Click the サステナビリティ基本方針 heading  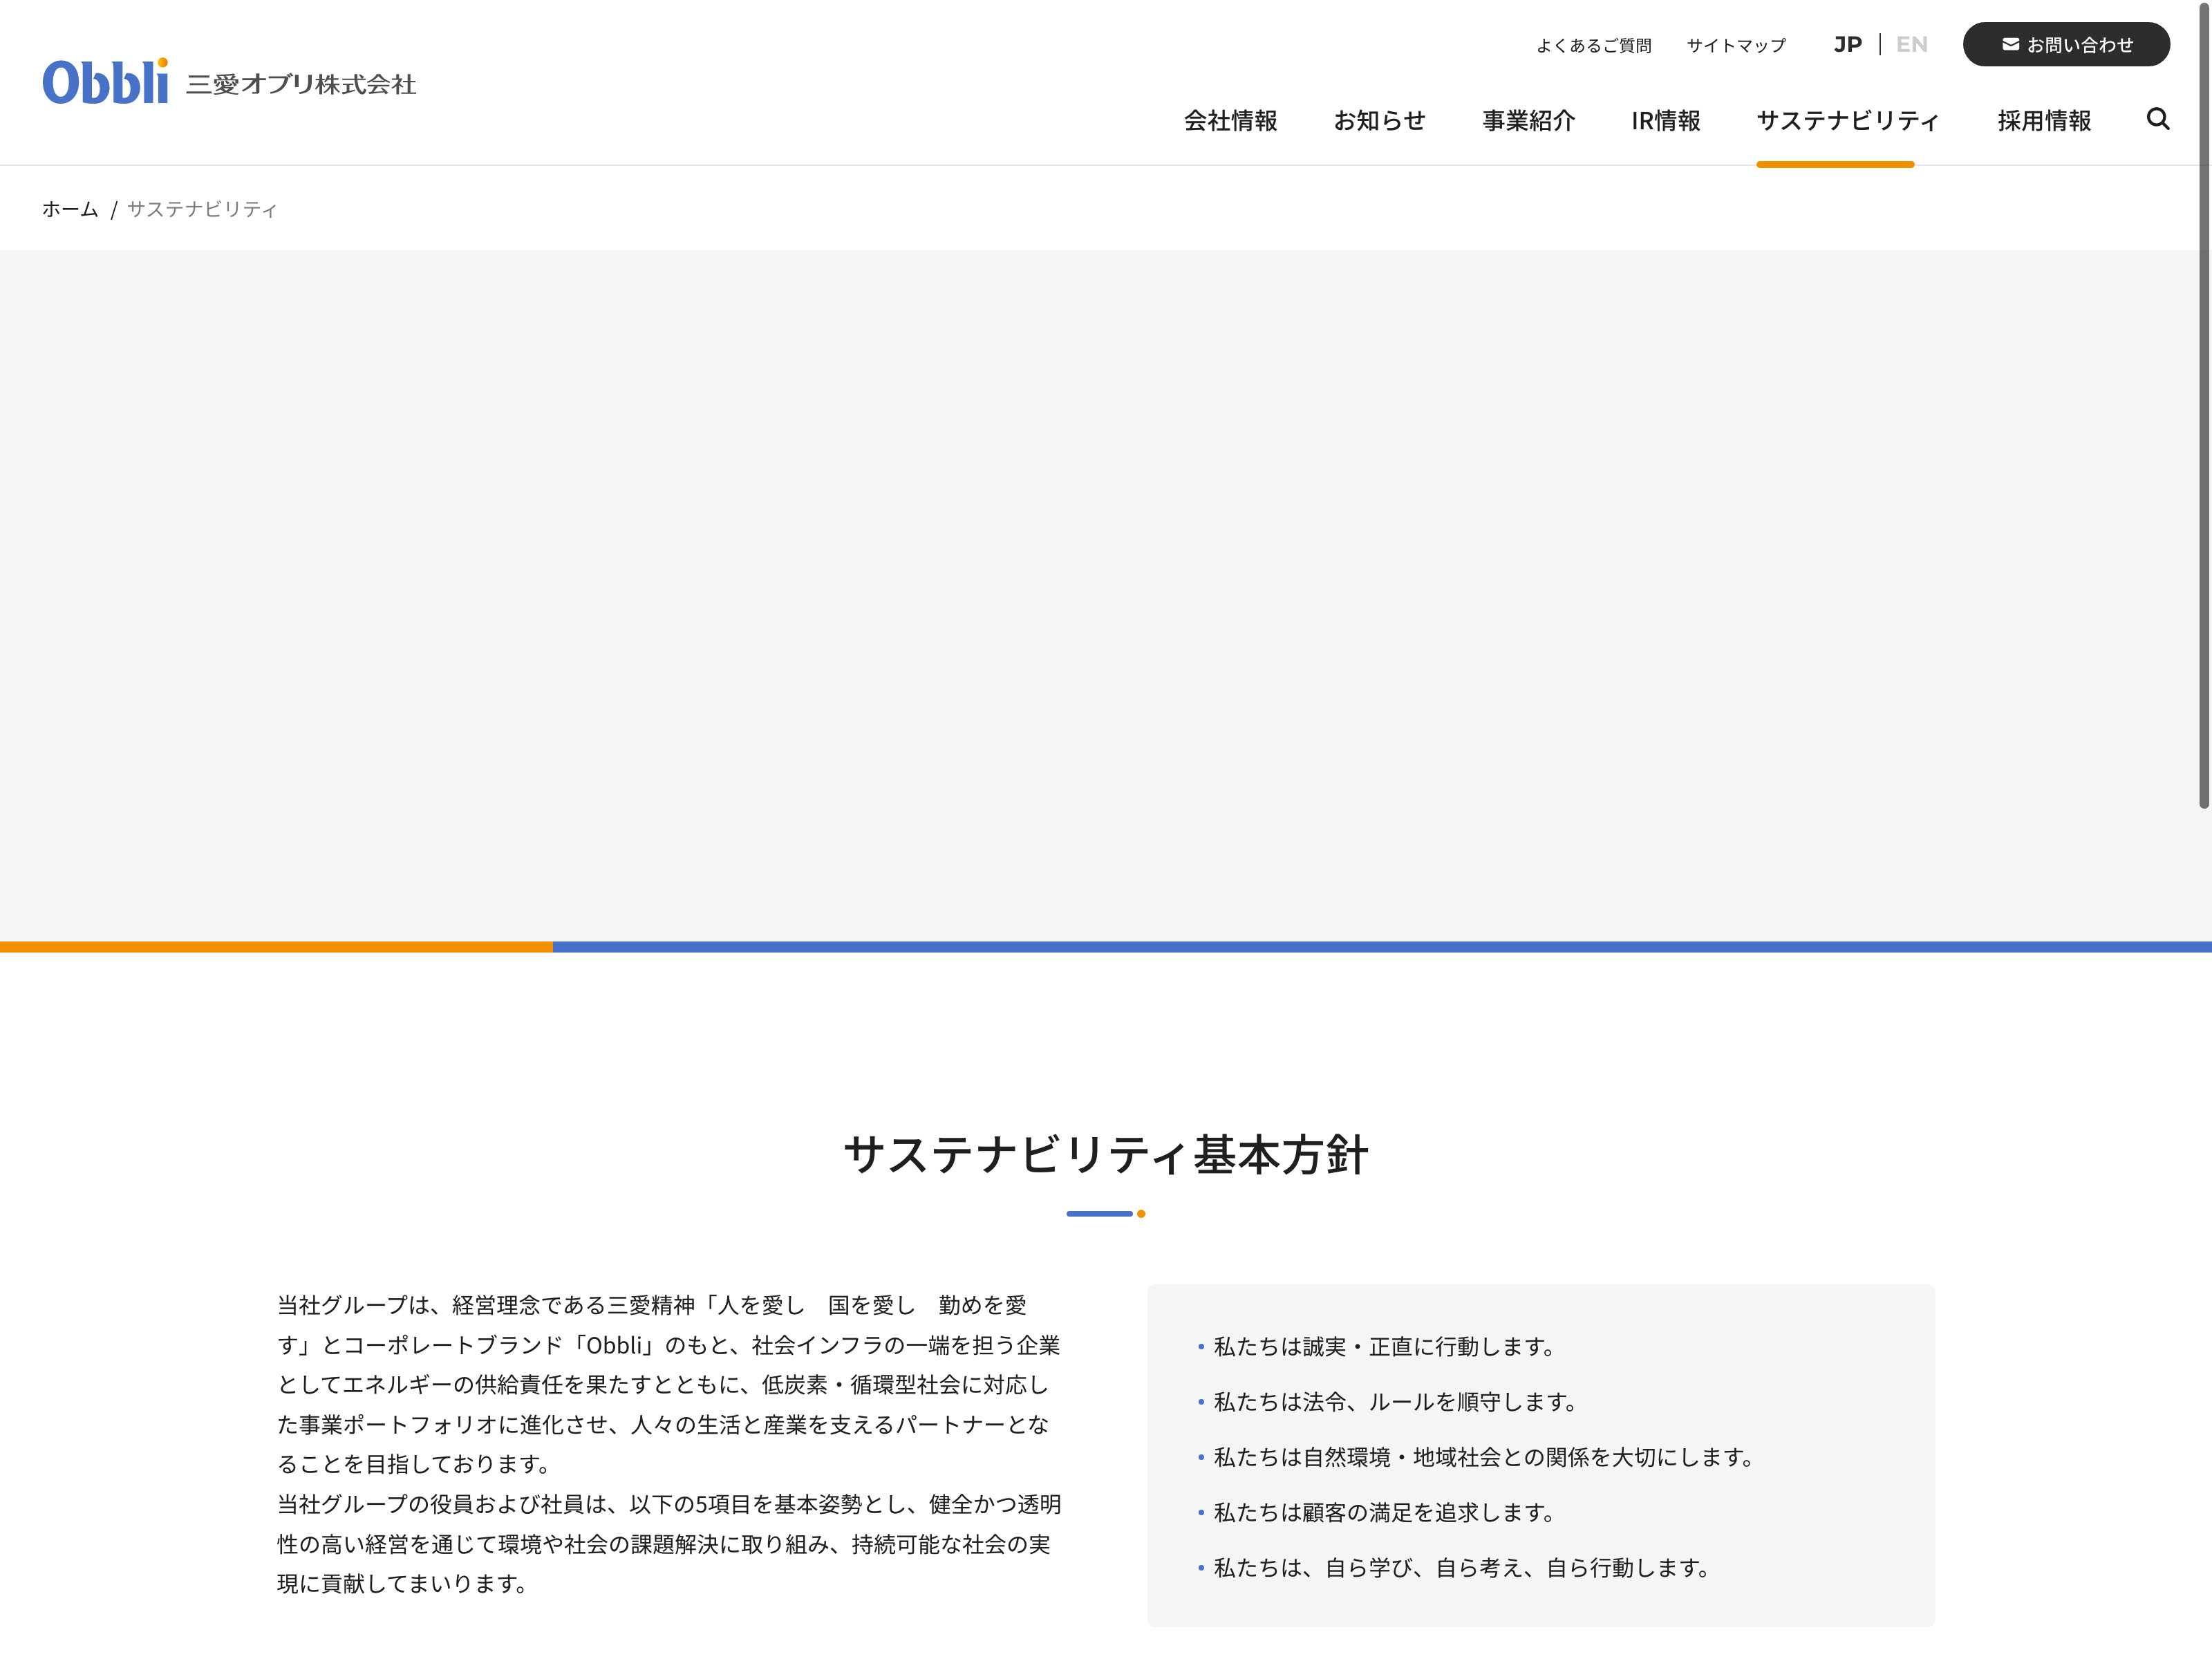(x=1105, y=1154)
